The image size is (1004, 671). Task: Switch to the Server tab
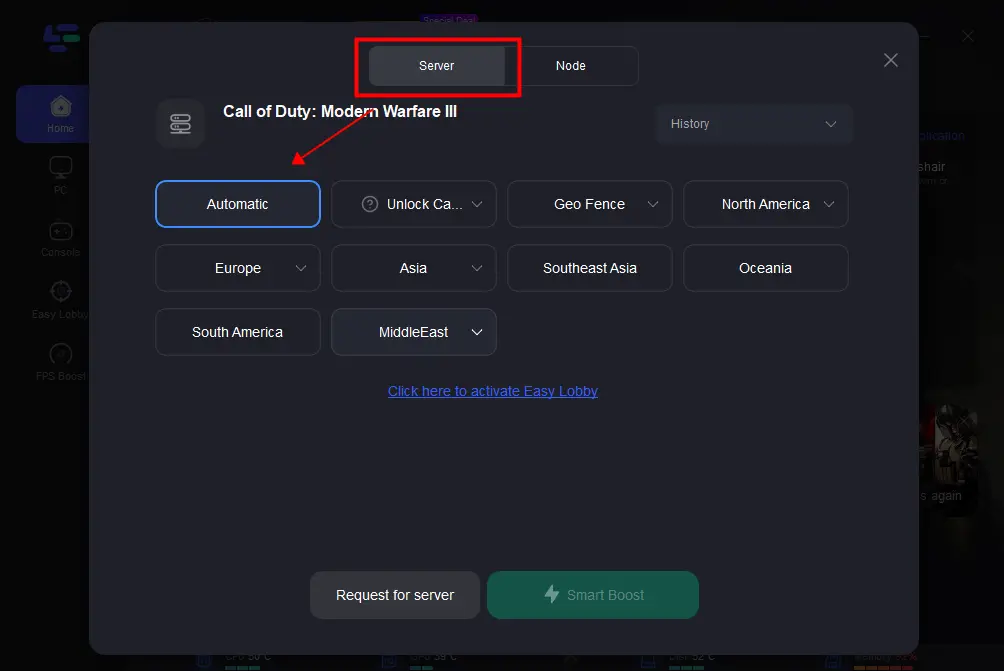tap(437, 66)
